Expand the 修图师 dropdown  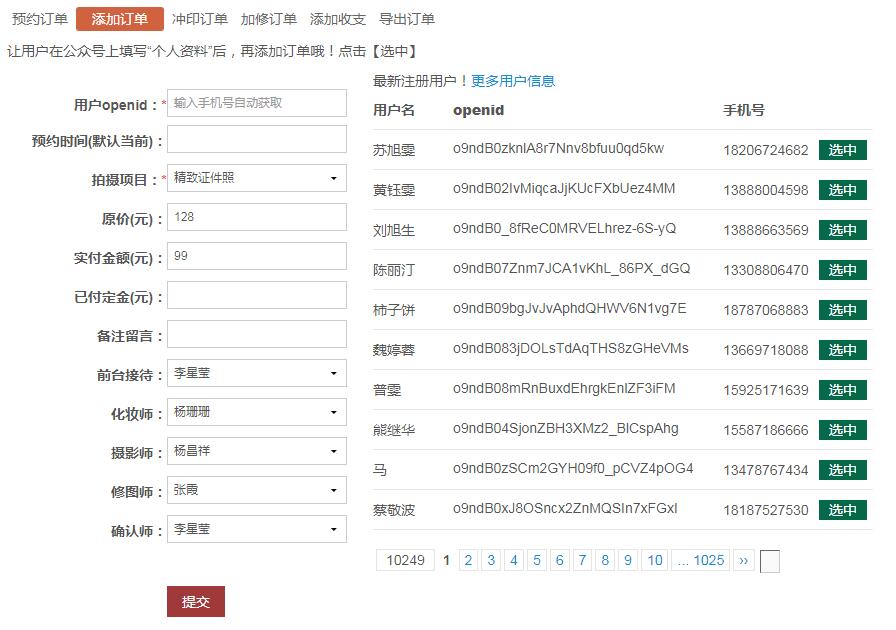coord(257,490)
